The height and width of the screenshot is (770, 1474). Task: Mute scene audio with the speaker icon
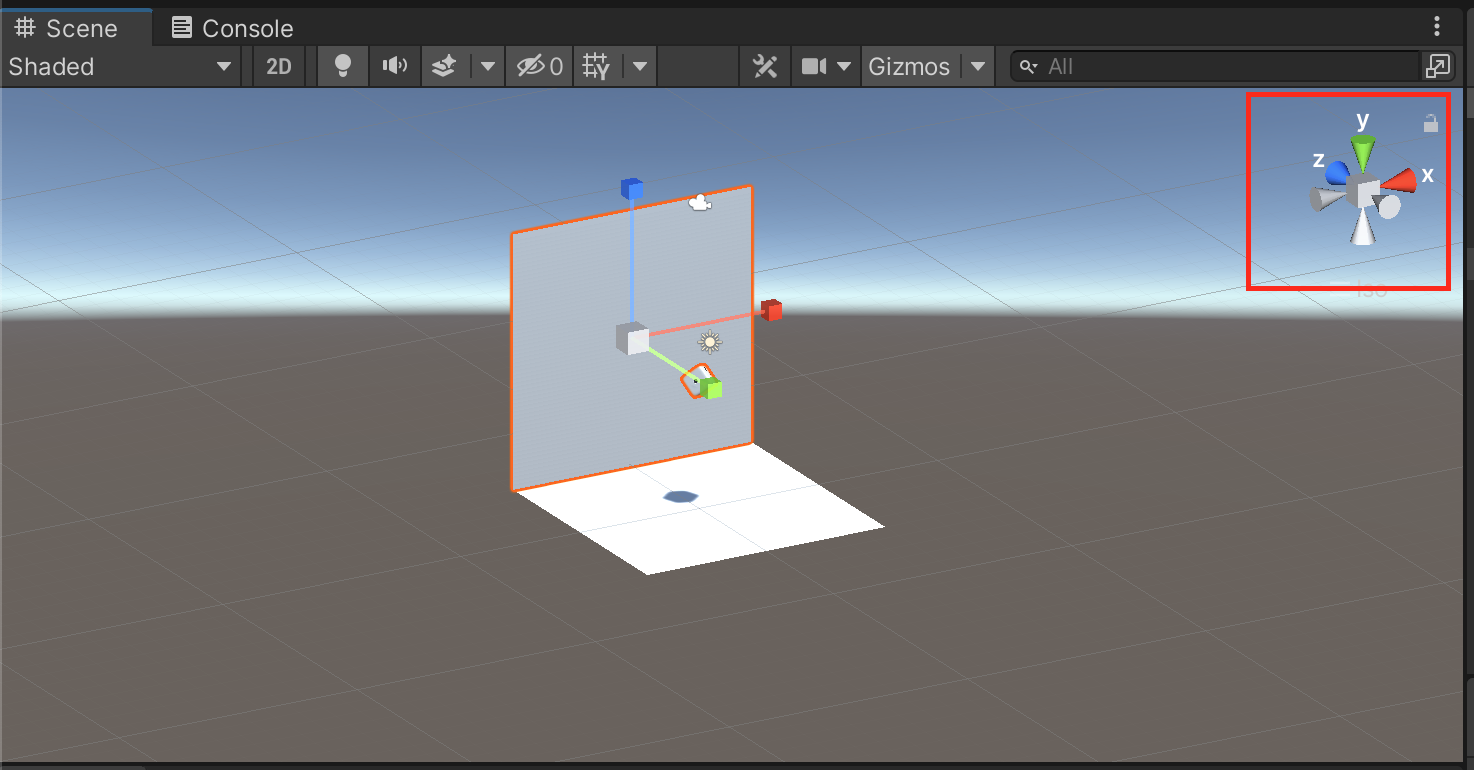point(395,67)
